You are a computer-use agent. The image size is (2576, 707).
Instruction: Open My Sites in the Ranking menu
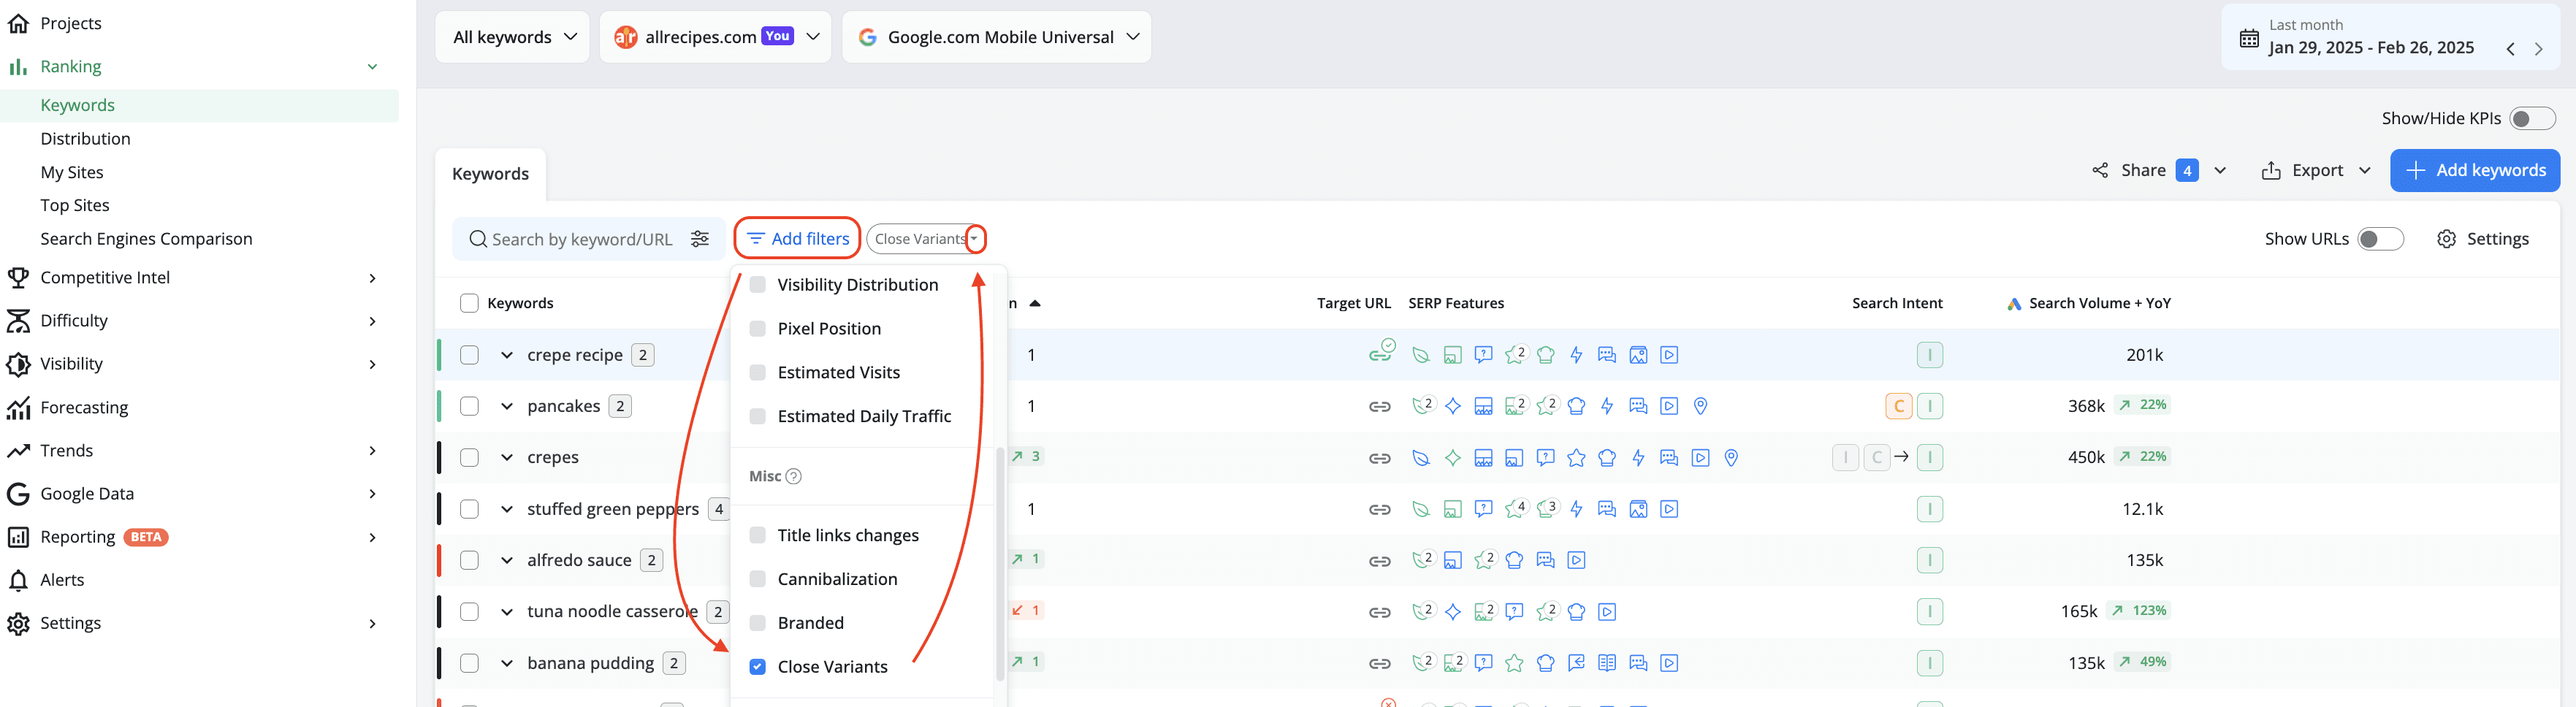click(72, 172)
